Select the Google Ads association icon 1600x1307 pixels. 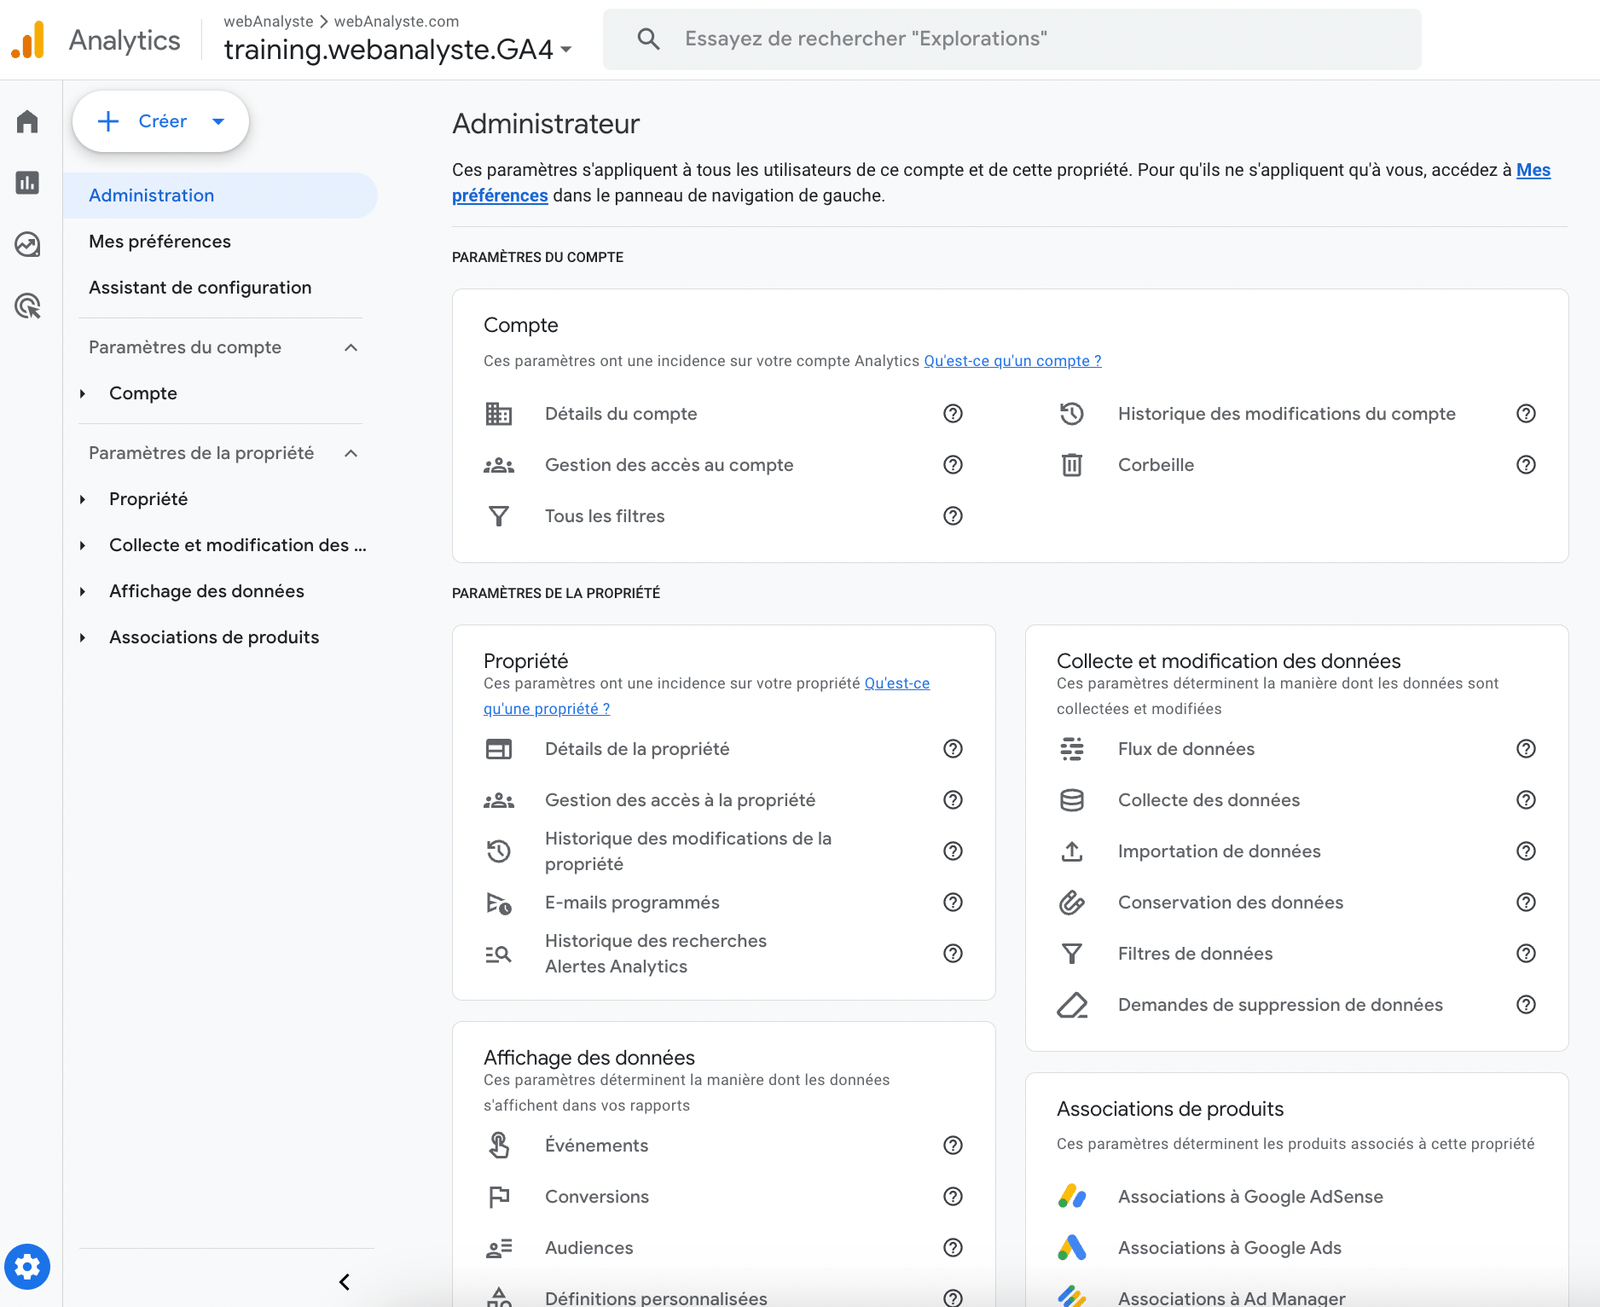(1072, 1247)
